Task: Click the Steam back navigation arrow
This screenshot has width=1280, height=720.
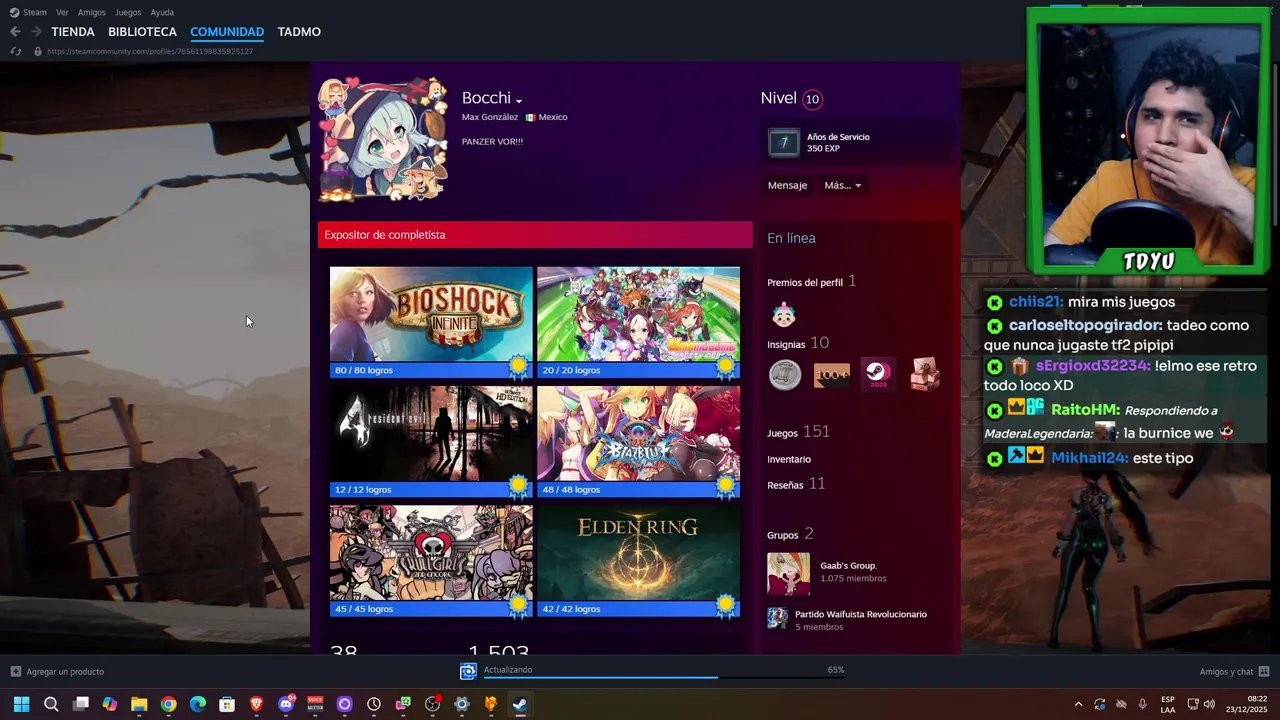Action: coord(15,32)
